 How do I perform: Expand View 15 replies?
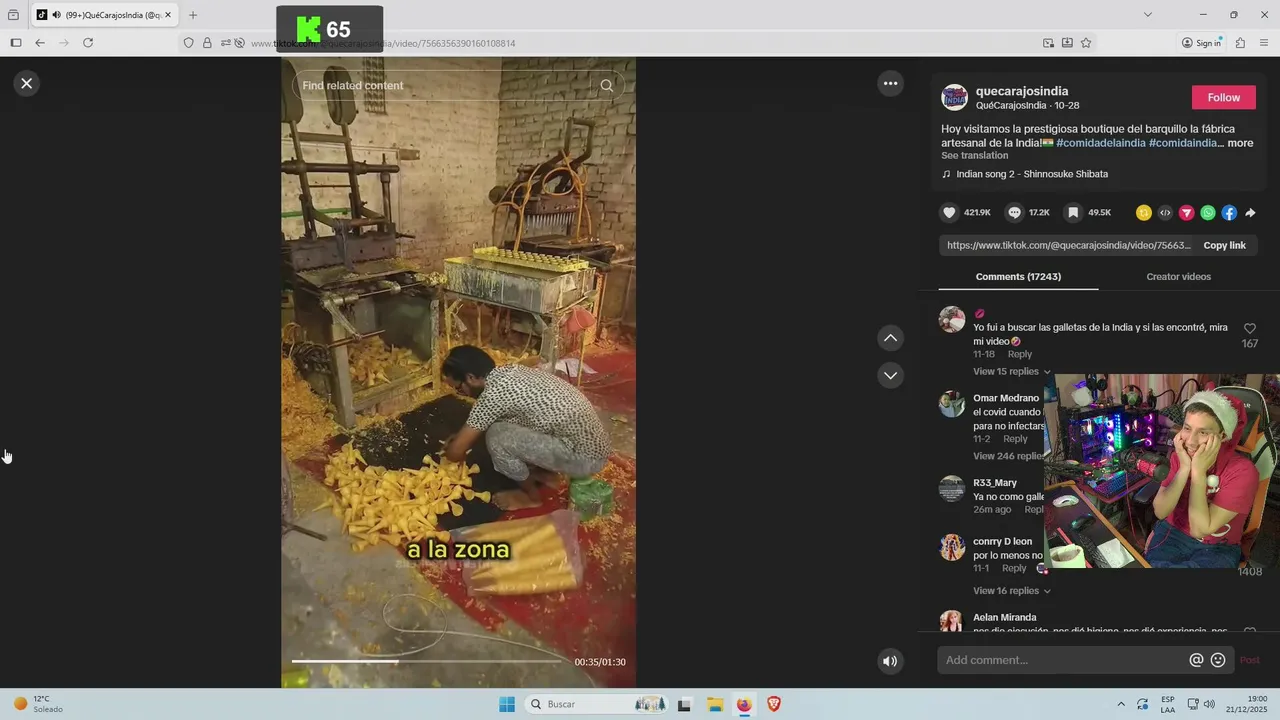[x=1012, y=372]
